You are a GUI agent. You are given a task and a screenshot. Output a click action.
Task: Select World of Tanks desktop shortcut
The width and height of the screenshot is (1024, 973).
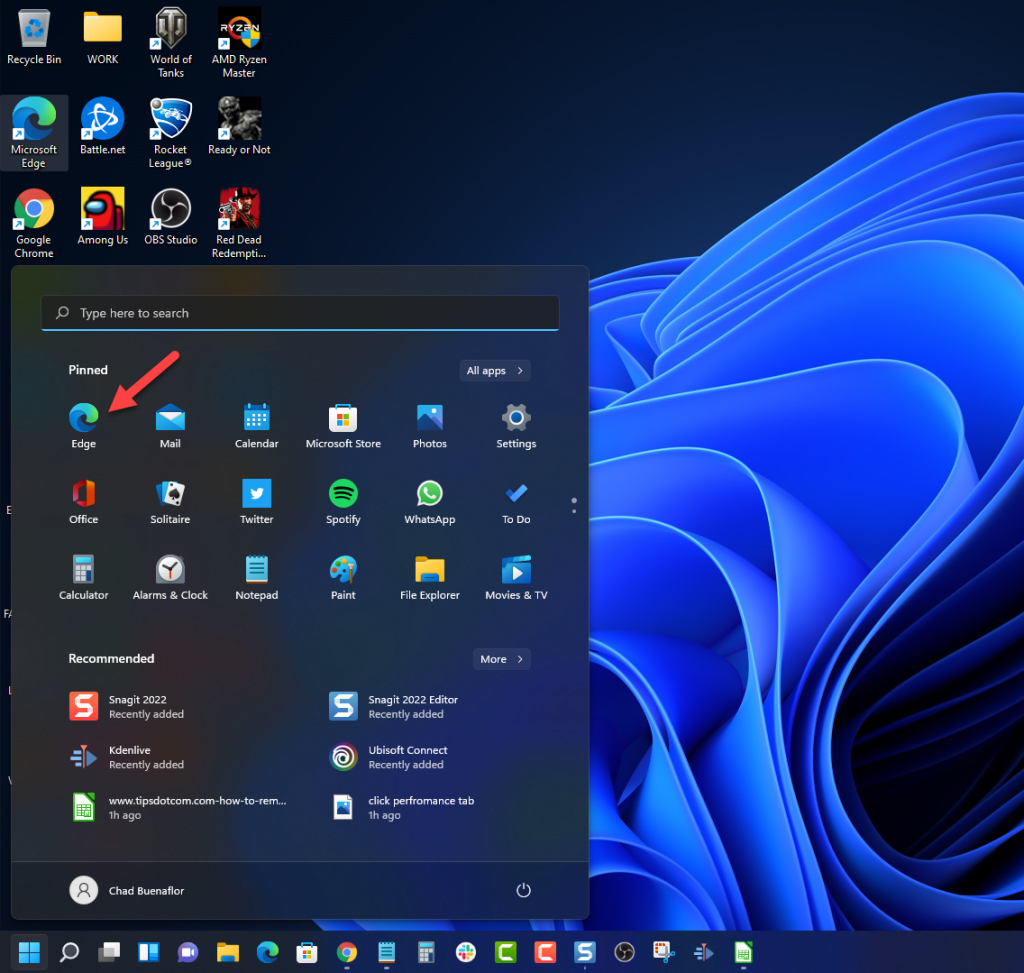click(171, 43)
